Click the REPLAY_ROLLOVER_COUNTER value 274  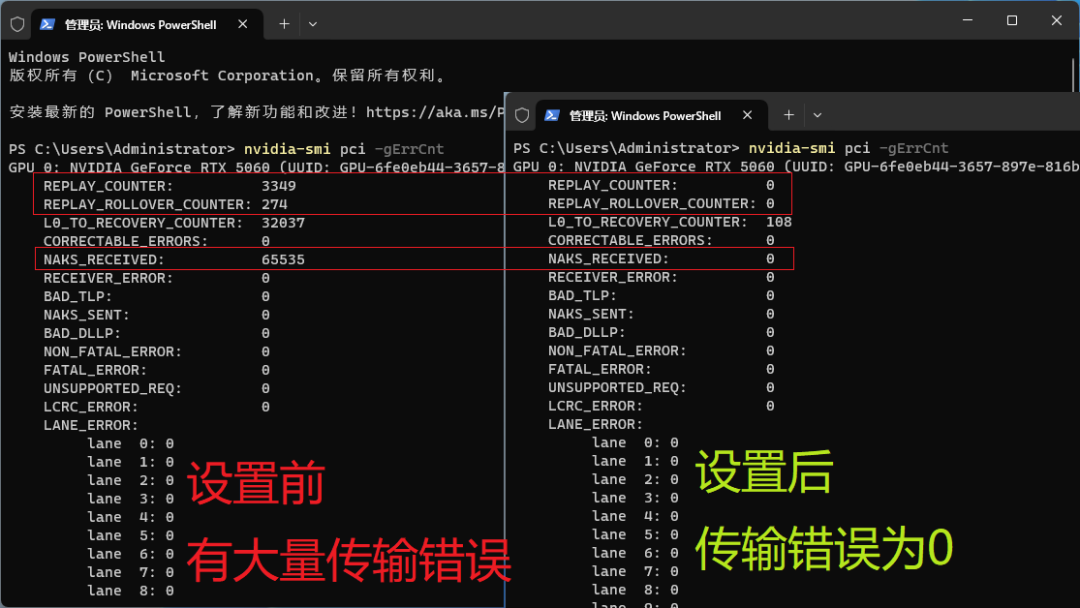tap(274, 205)
